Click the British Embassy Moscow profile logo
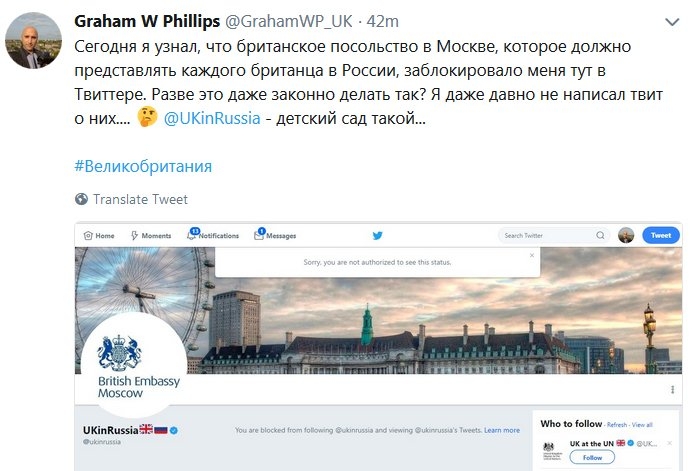The height and width of the screenshot is (471, 694). (x=134, y=364)
